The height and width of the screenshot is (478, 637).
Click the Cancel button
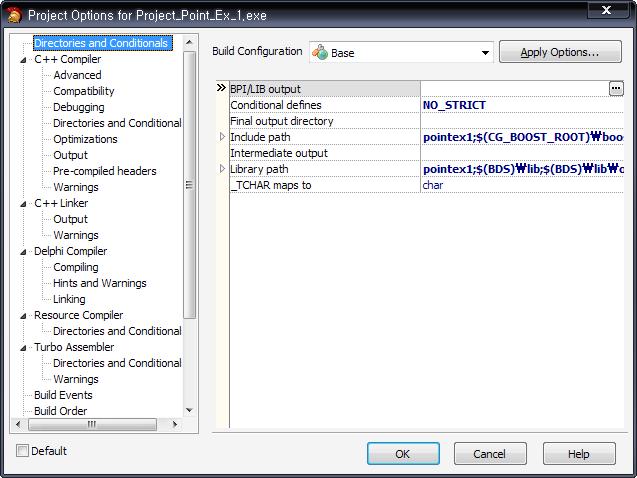click(489, 454)
